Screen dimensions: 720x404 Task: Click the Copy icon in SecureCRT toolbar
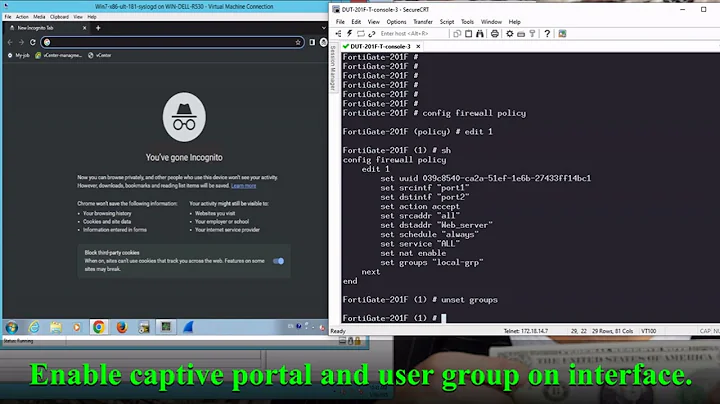point(457,34)
